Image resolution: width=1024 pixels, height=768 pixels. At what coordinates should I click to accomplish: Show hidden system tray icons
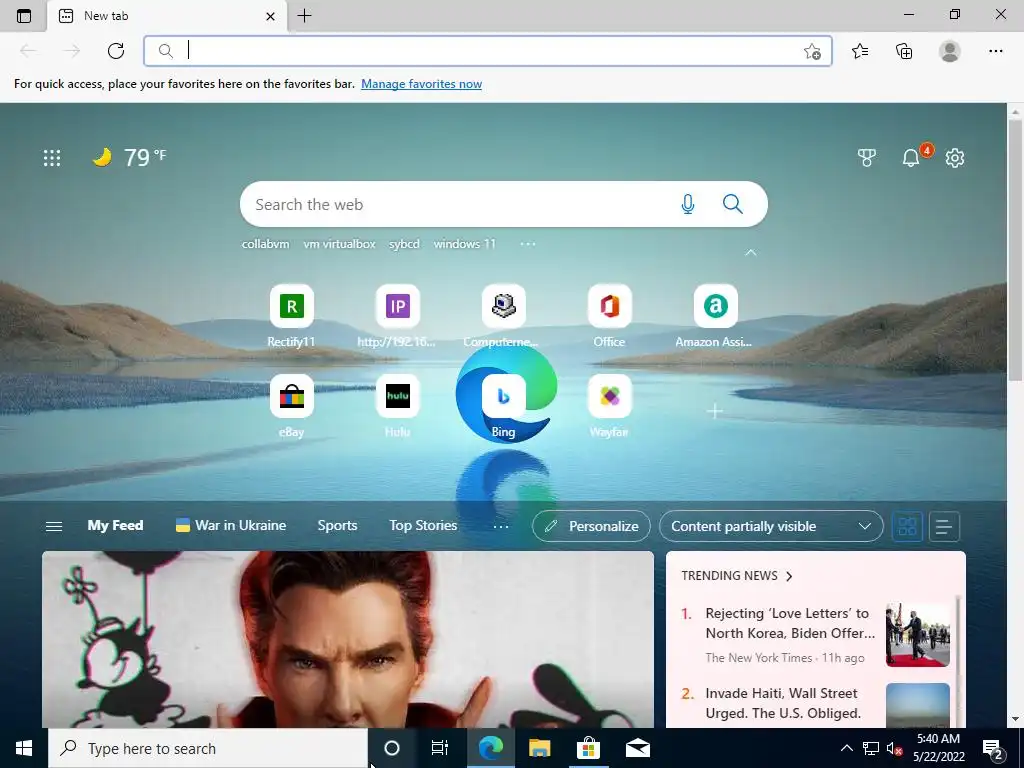tap(846, 748)
